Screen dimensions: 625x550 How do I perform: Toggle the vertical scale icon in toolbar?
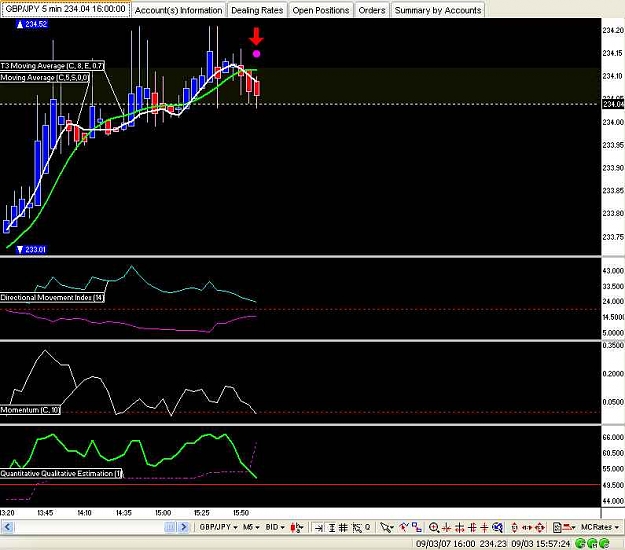pos(331,528)
